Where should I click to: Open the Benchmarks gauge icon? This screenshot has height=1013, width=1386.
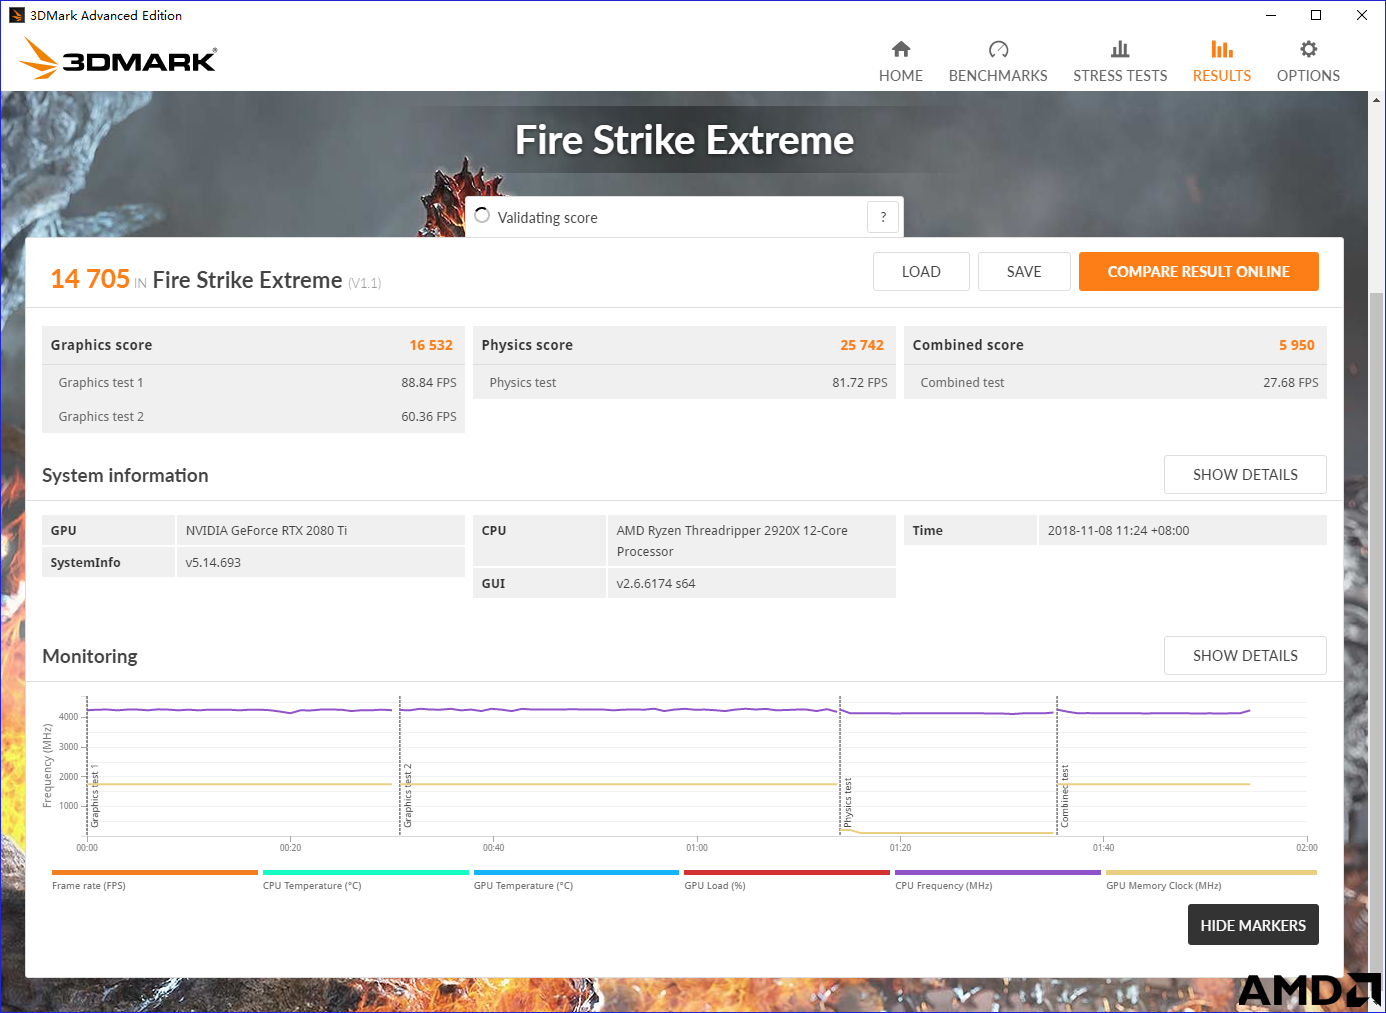coord(998,49)
